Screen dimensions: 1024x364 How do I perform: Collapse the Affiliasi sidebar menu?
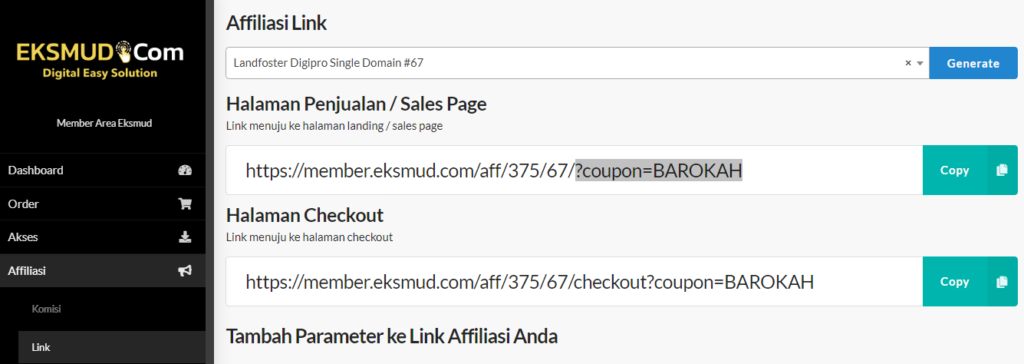[103, 271]
